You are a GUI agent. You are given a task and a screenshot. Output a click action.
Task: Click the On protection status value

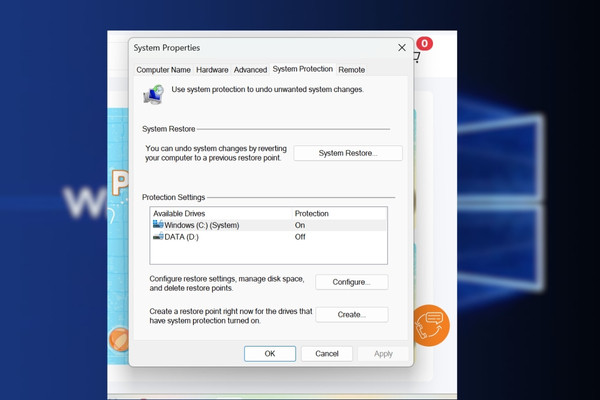pos(300,225)
